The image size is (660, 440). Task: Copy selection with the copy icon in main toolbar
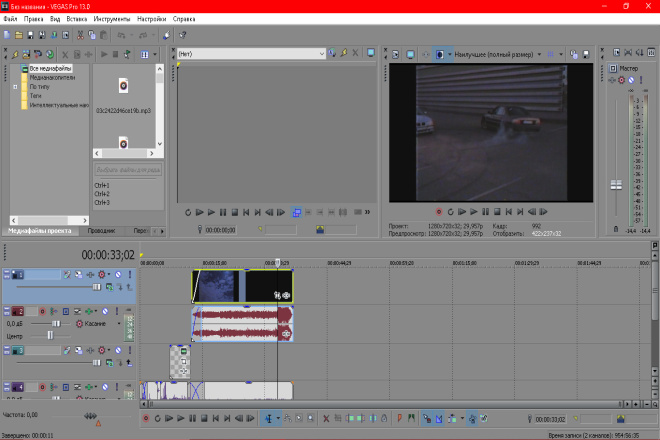[92, 35]
